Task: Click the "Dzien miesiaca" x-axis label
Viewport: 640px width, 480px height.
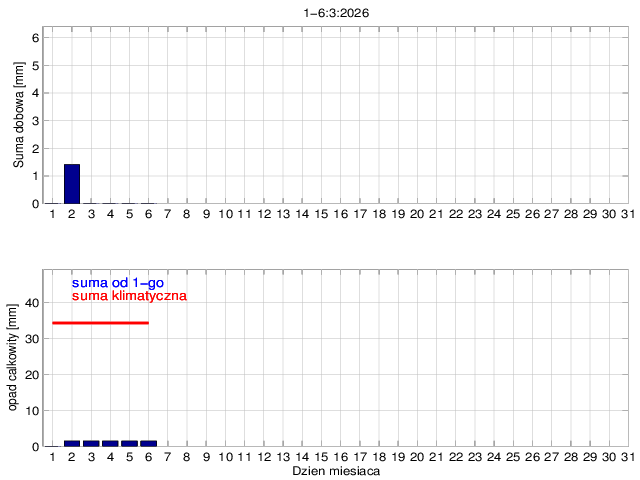Action: (336, 470)
